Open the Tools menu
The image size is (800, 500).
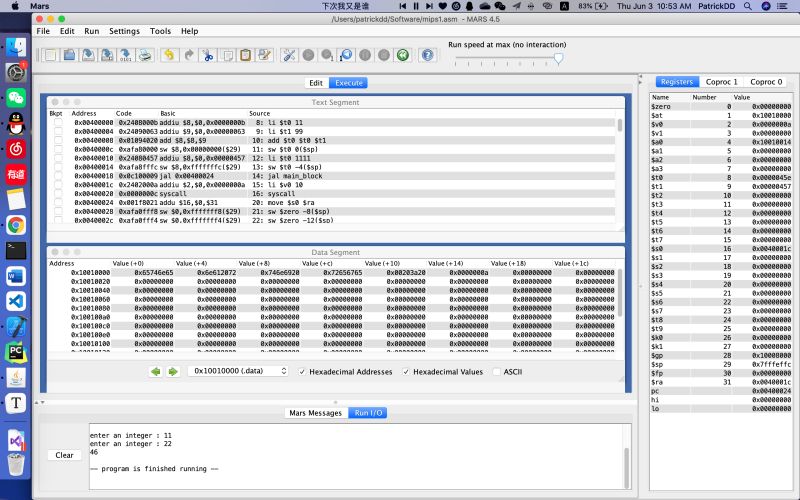(x=160, y=31)
